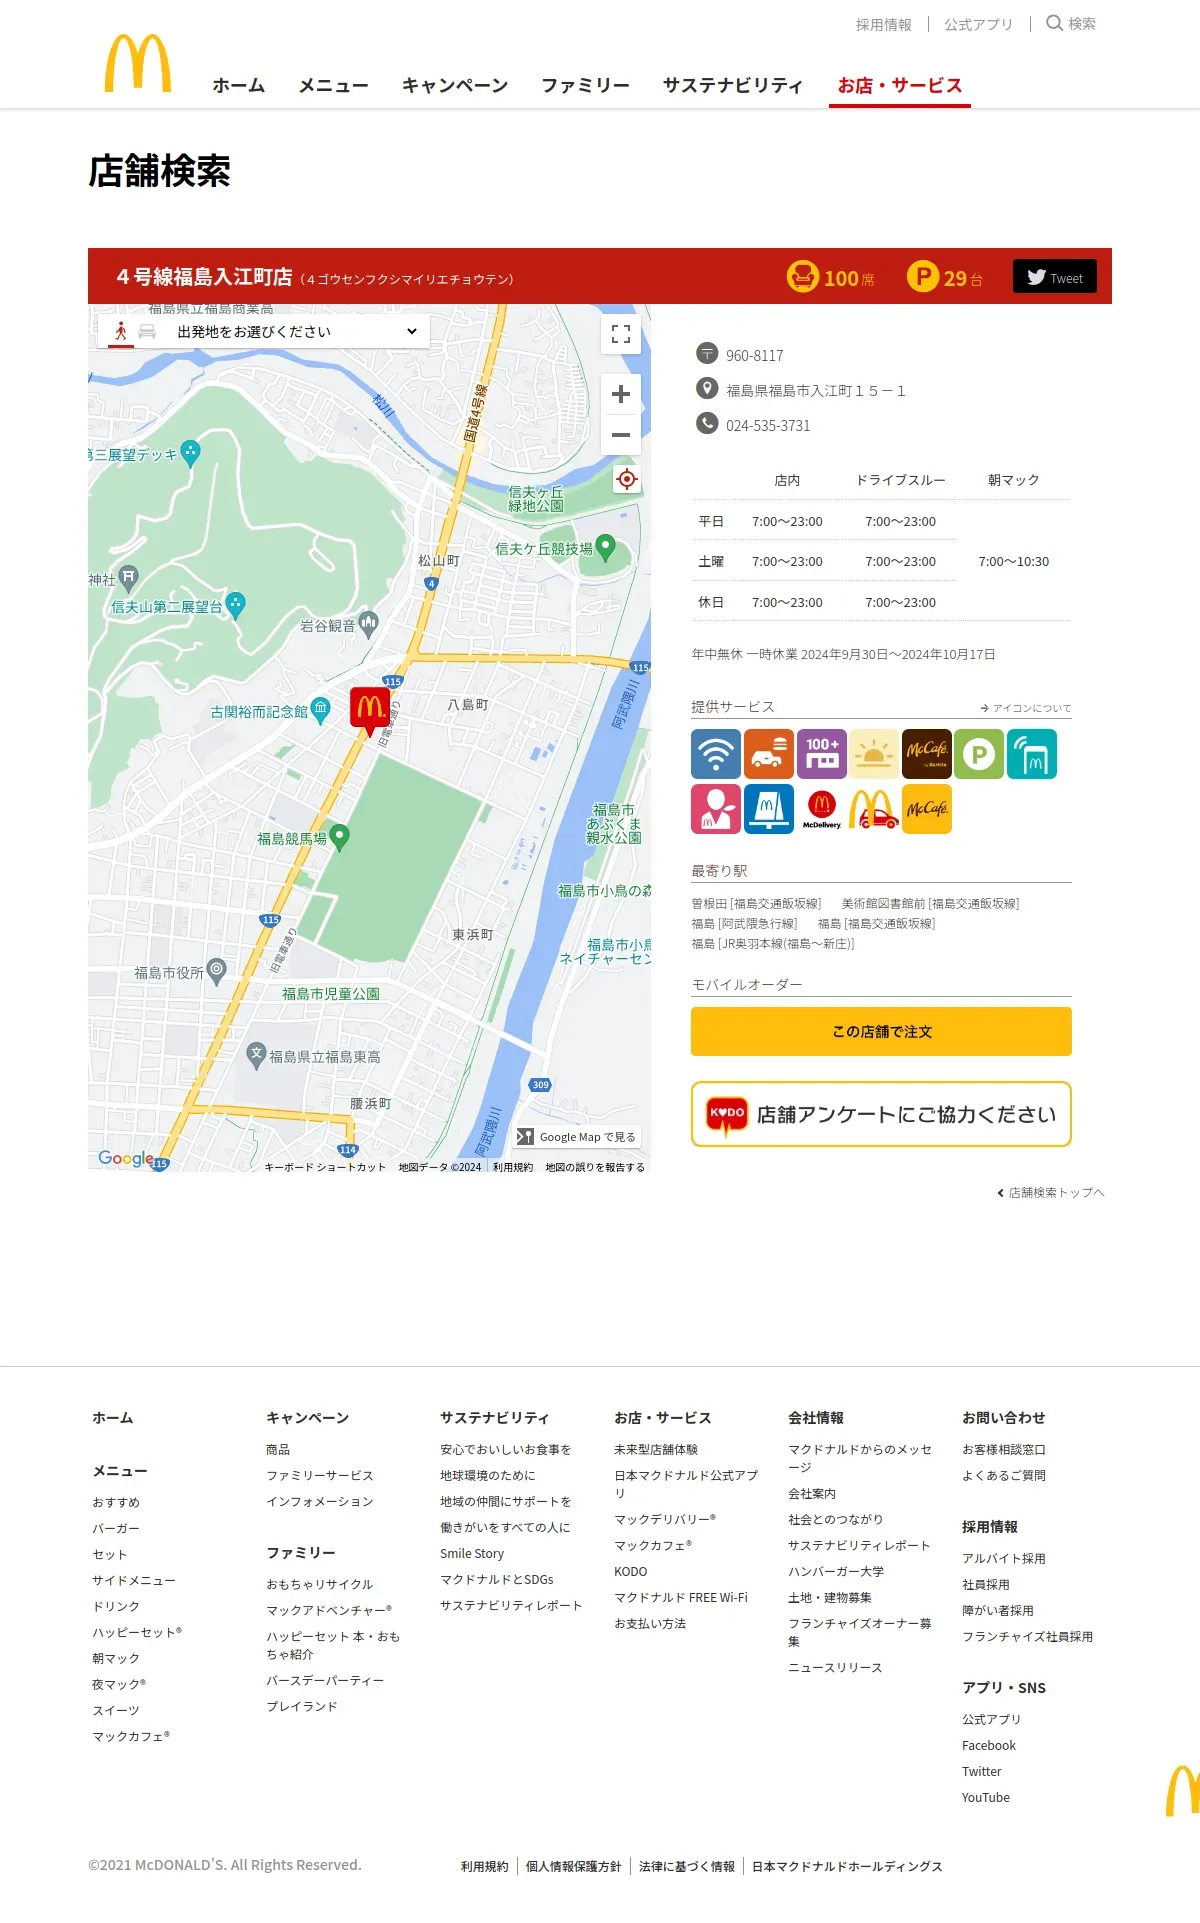The width and height of the screenshot is (1200, 1923).
Task: Click Google Map で見る on the map
Action: [x=577, y=1137]
